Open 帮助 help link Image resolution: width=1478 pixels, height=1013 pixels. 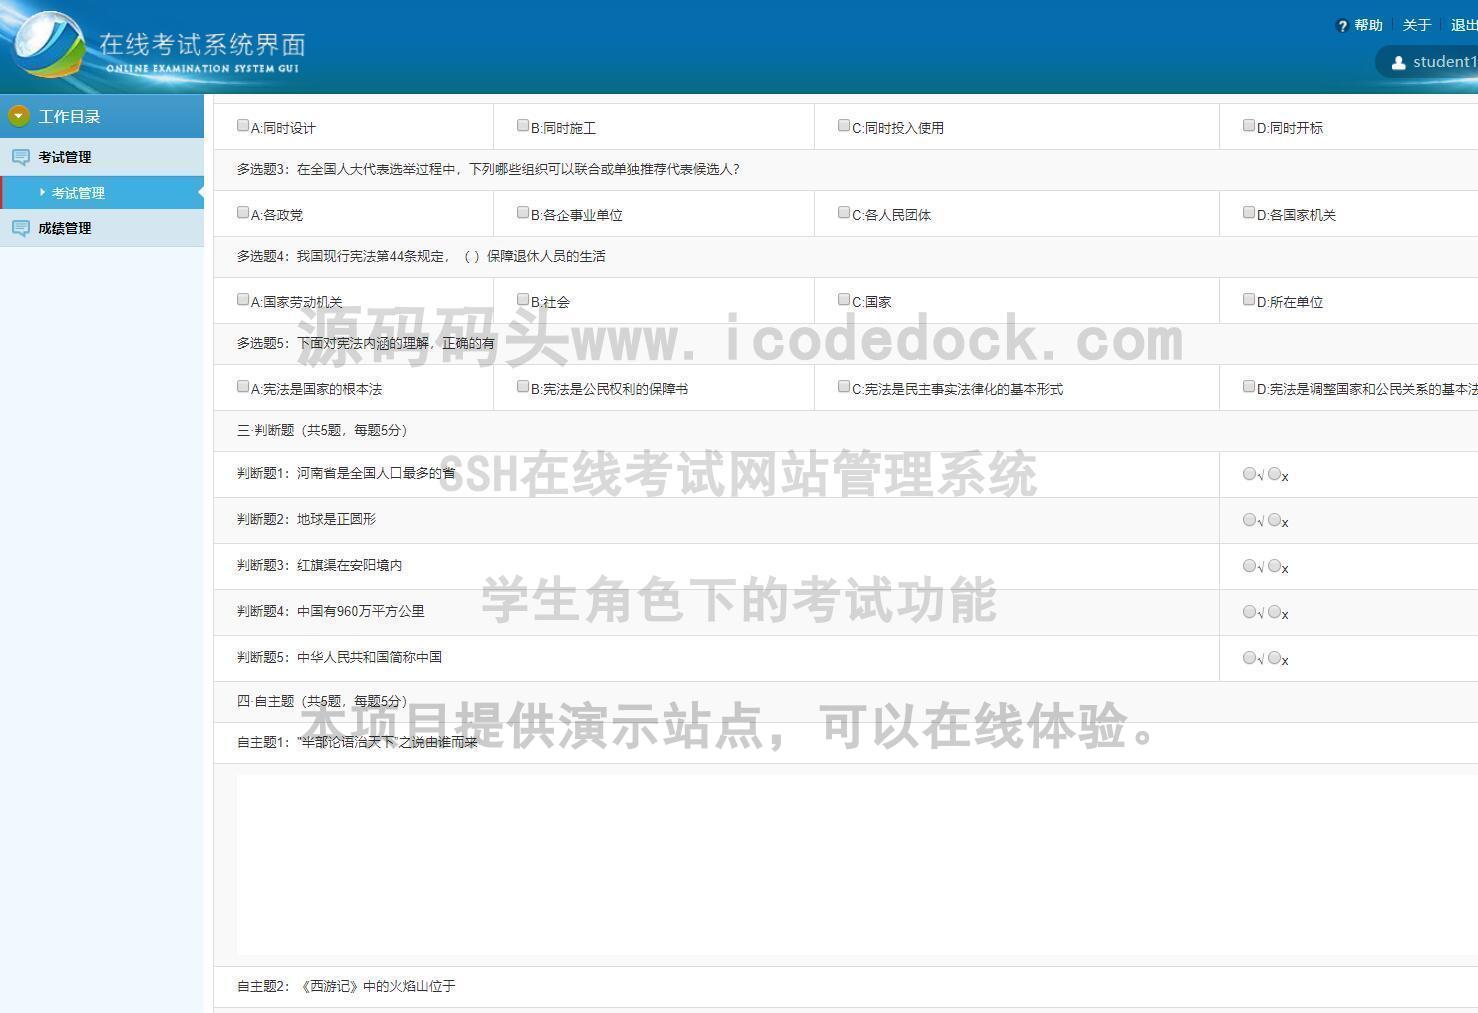coord(1368,26)
